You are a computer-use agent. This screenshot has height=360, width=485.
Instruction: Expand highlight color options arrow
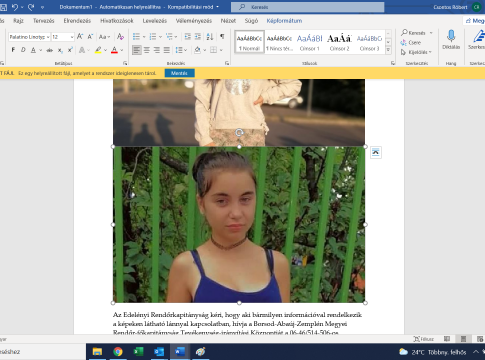(105, 50)
